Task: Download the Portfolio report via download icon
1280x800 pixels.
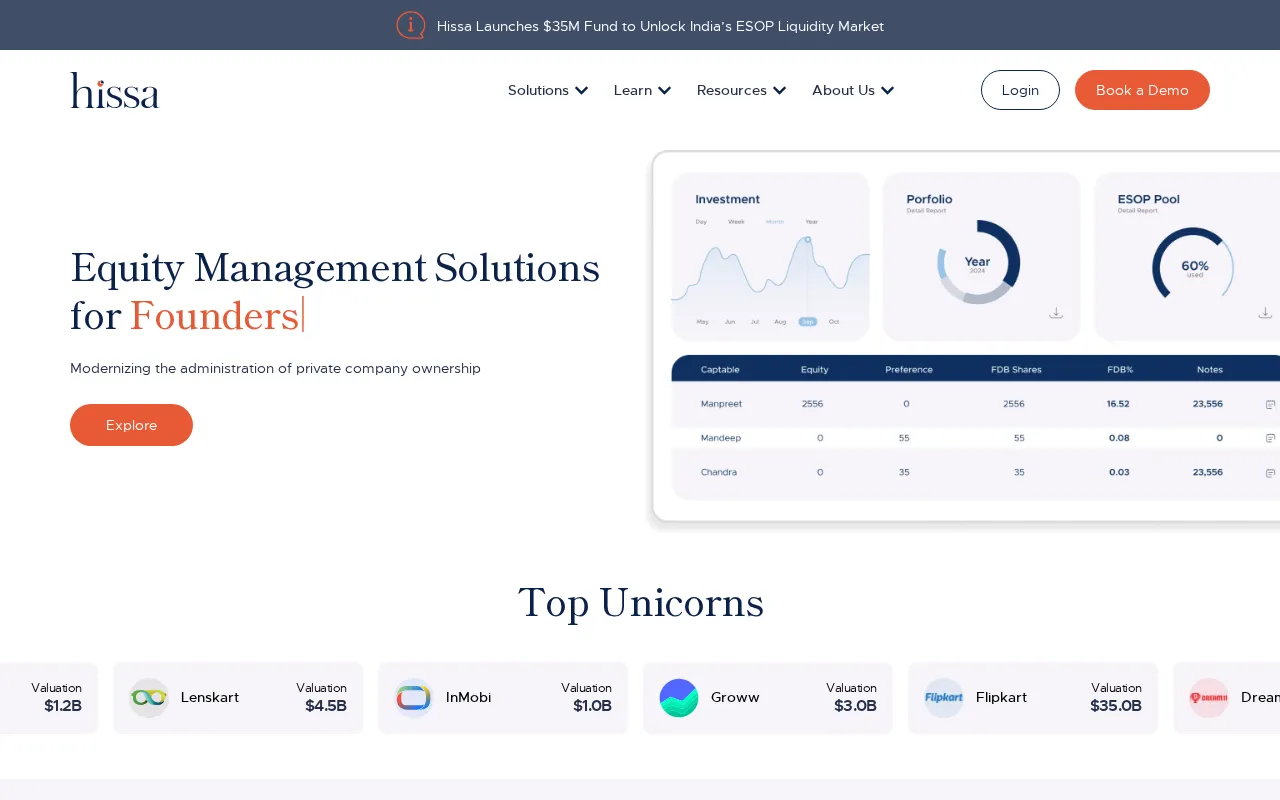Action: [x=1055, y=313]
